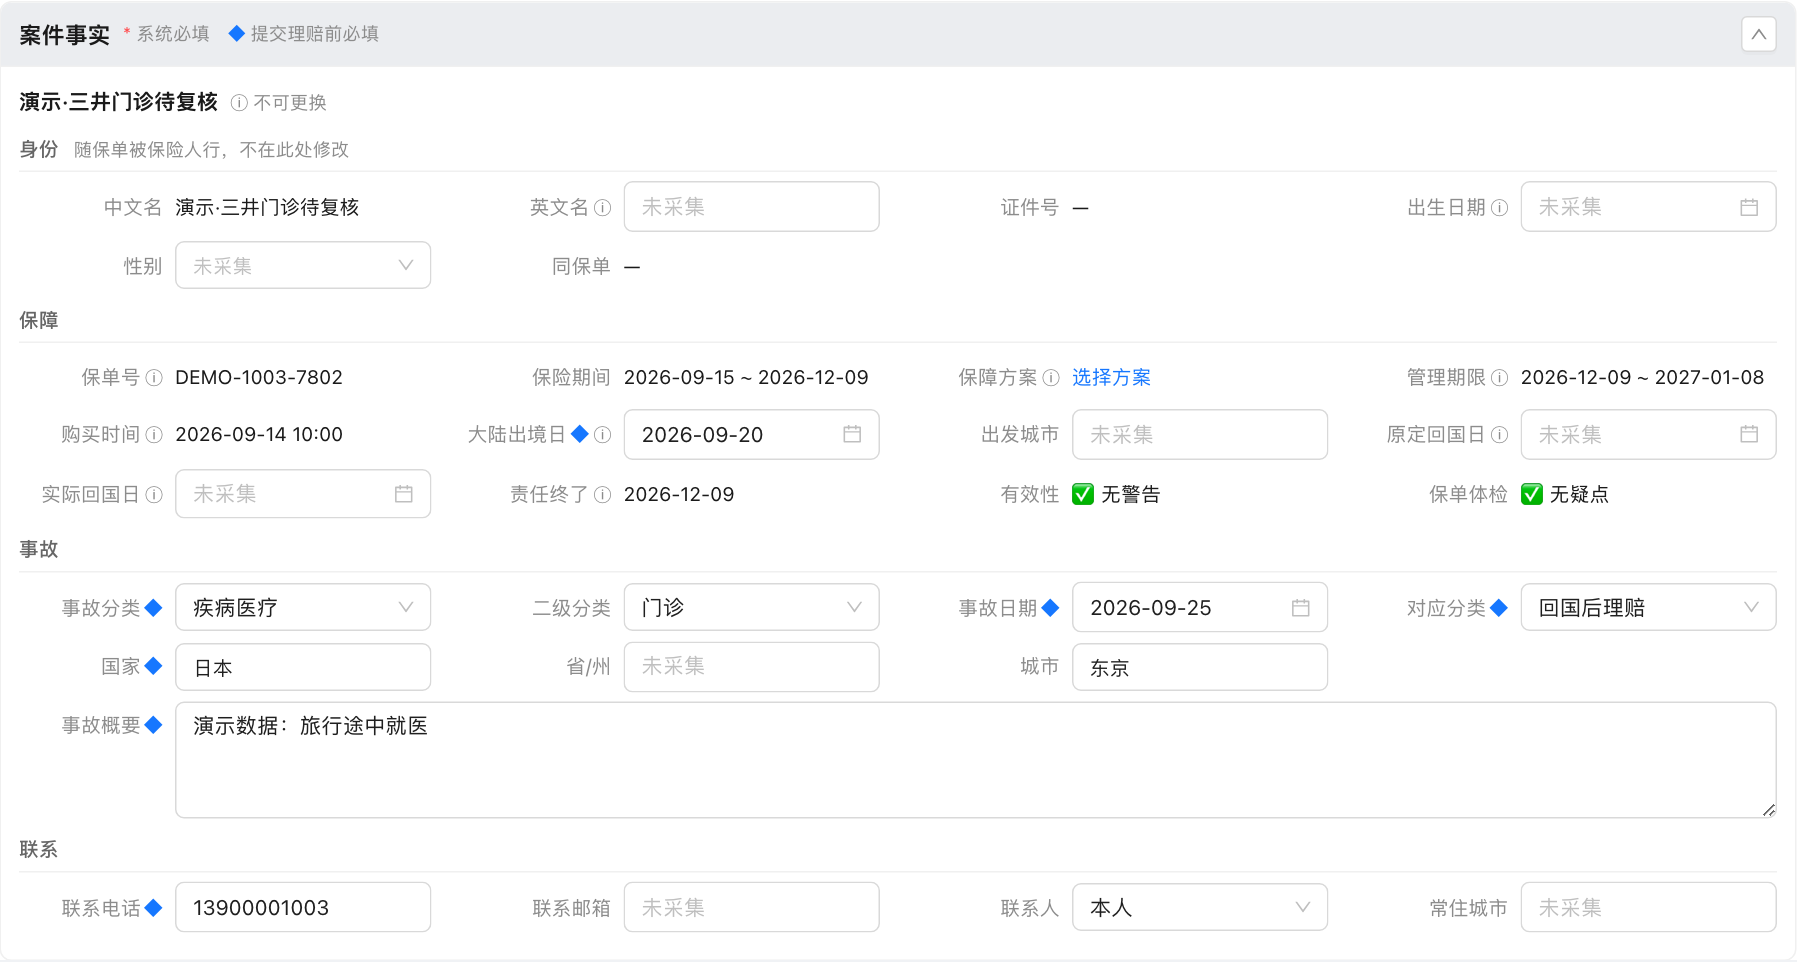Click the info icon next to 不可更换
The width and height of the screenshot is (1797, 962).
click(x=239, y=102)
